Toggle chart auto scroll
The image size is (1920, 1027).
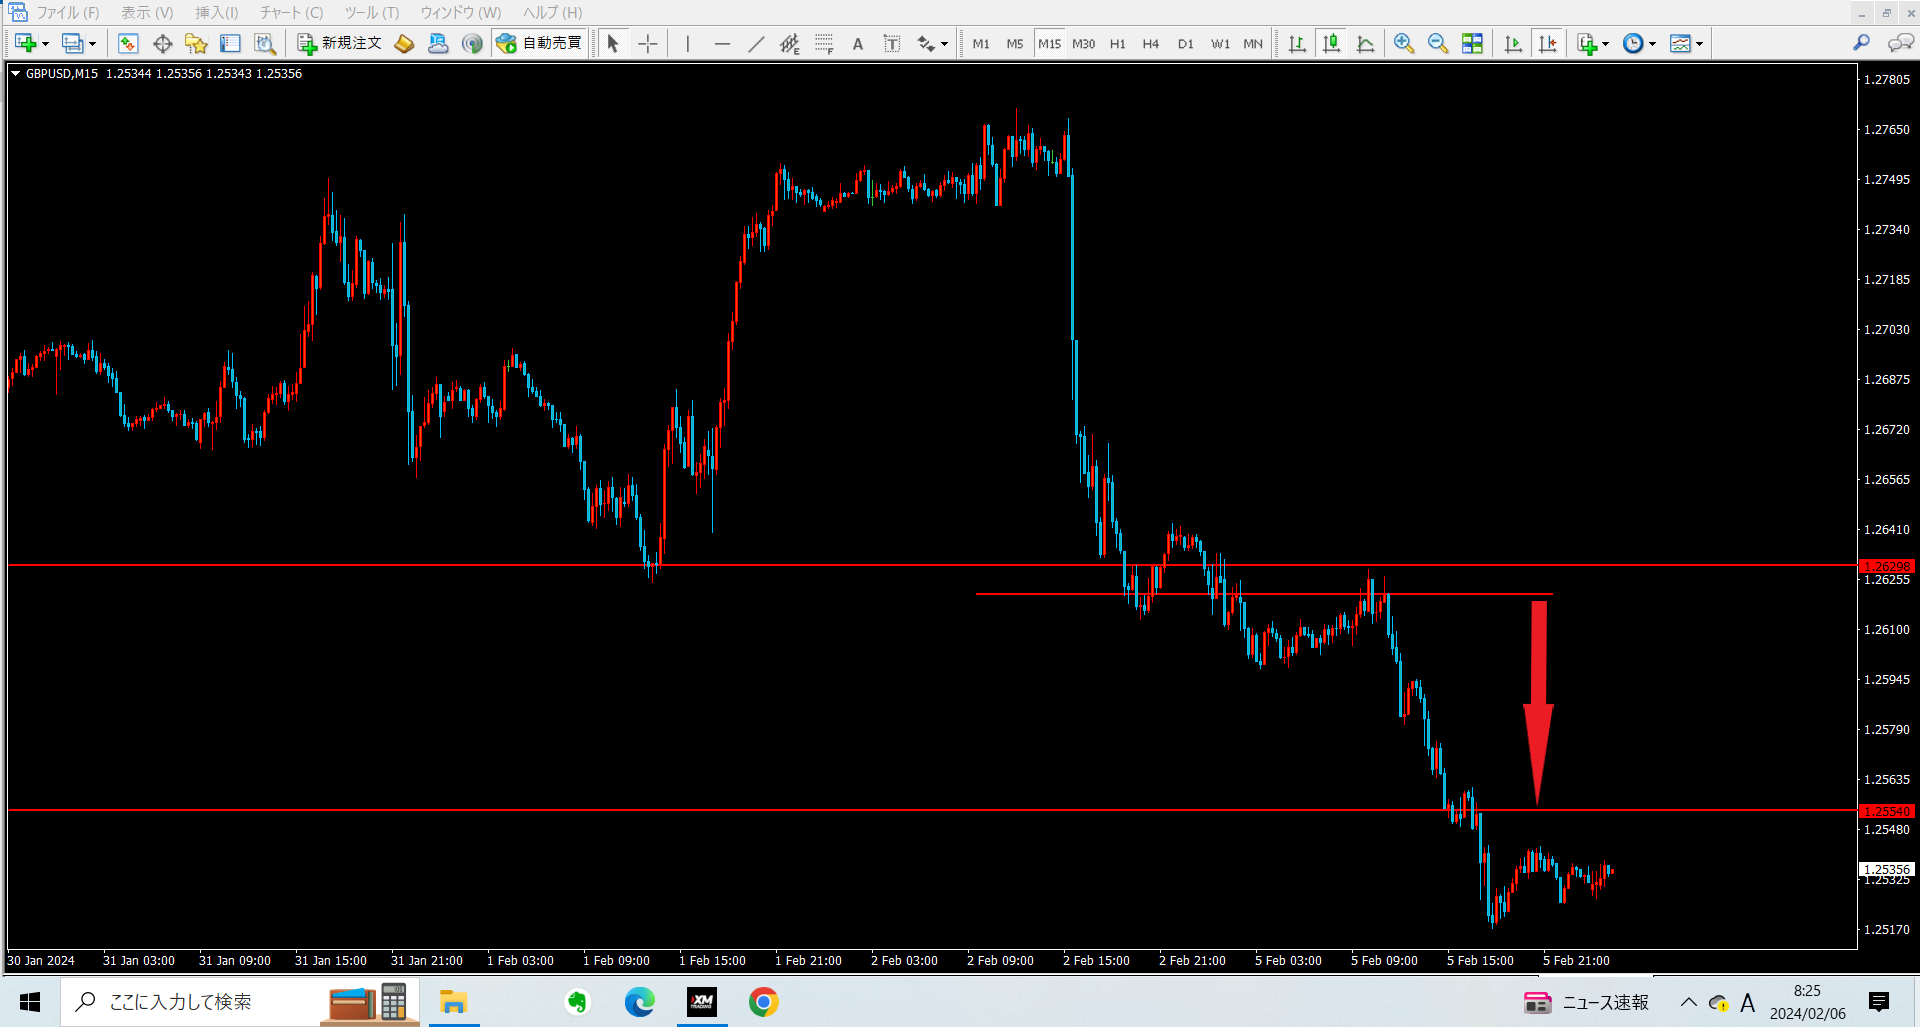1513,43
